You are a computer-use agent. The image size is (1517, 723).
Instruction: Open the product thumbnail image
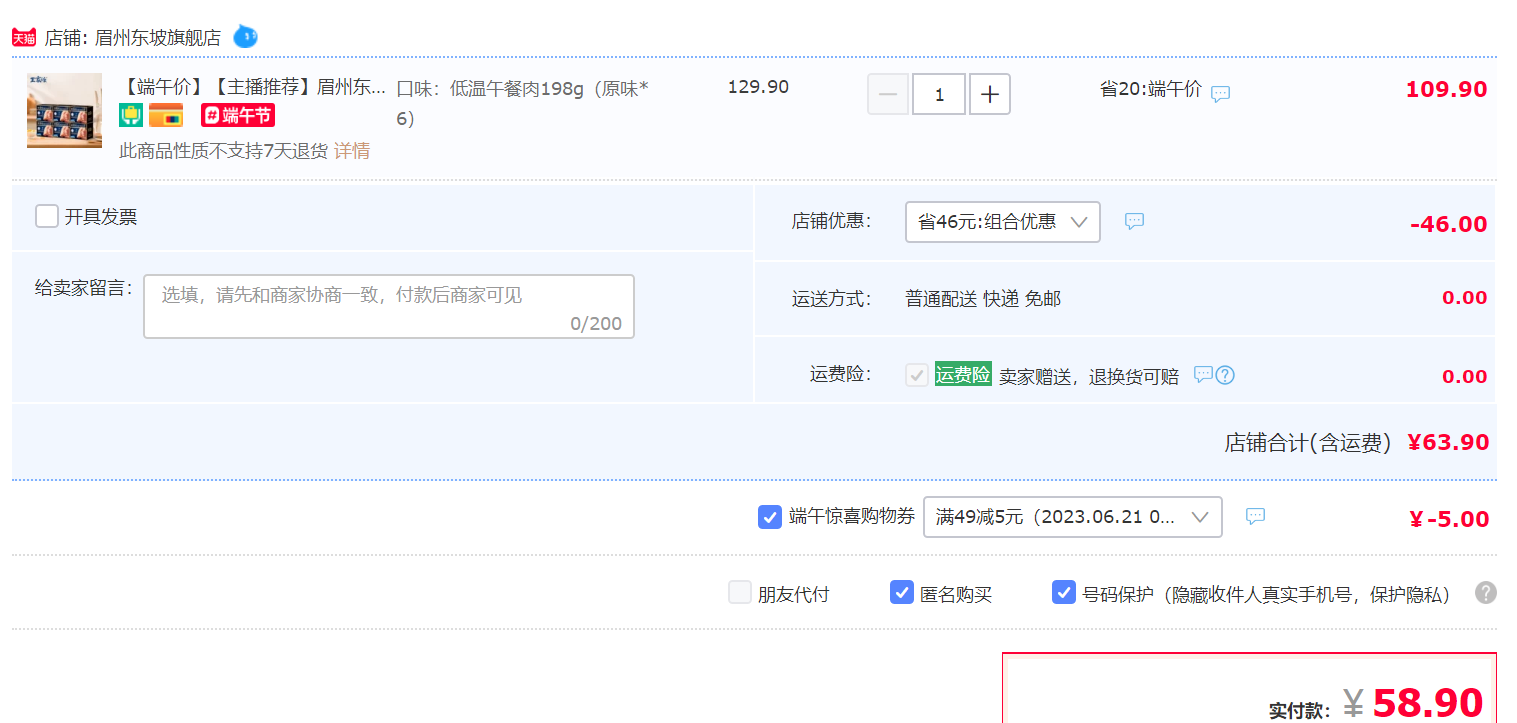[64, 110]
